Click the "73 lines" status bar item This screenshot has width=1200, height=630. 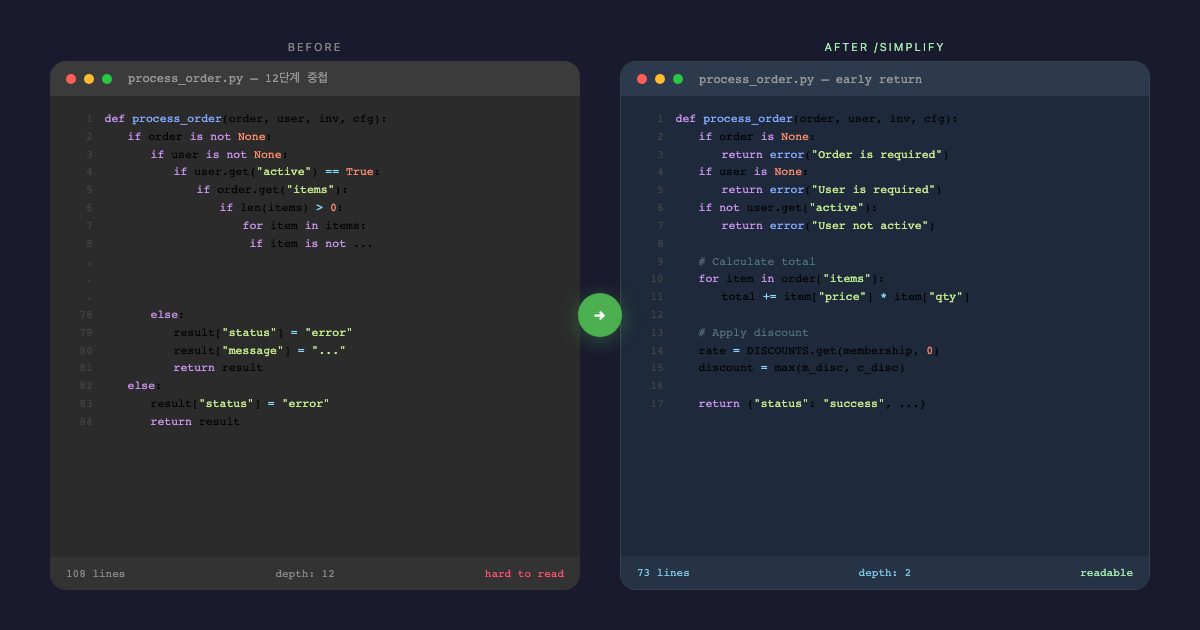click(x=663, y=573)
